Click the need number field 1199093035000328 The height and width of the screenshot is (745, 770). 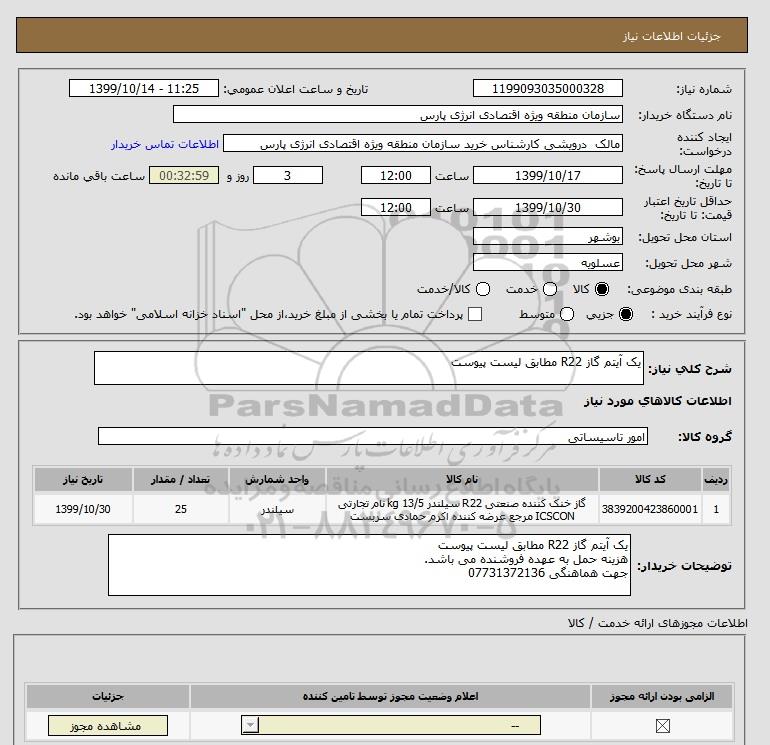(x=548, y=88)
